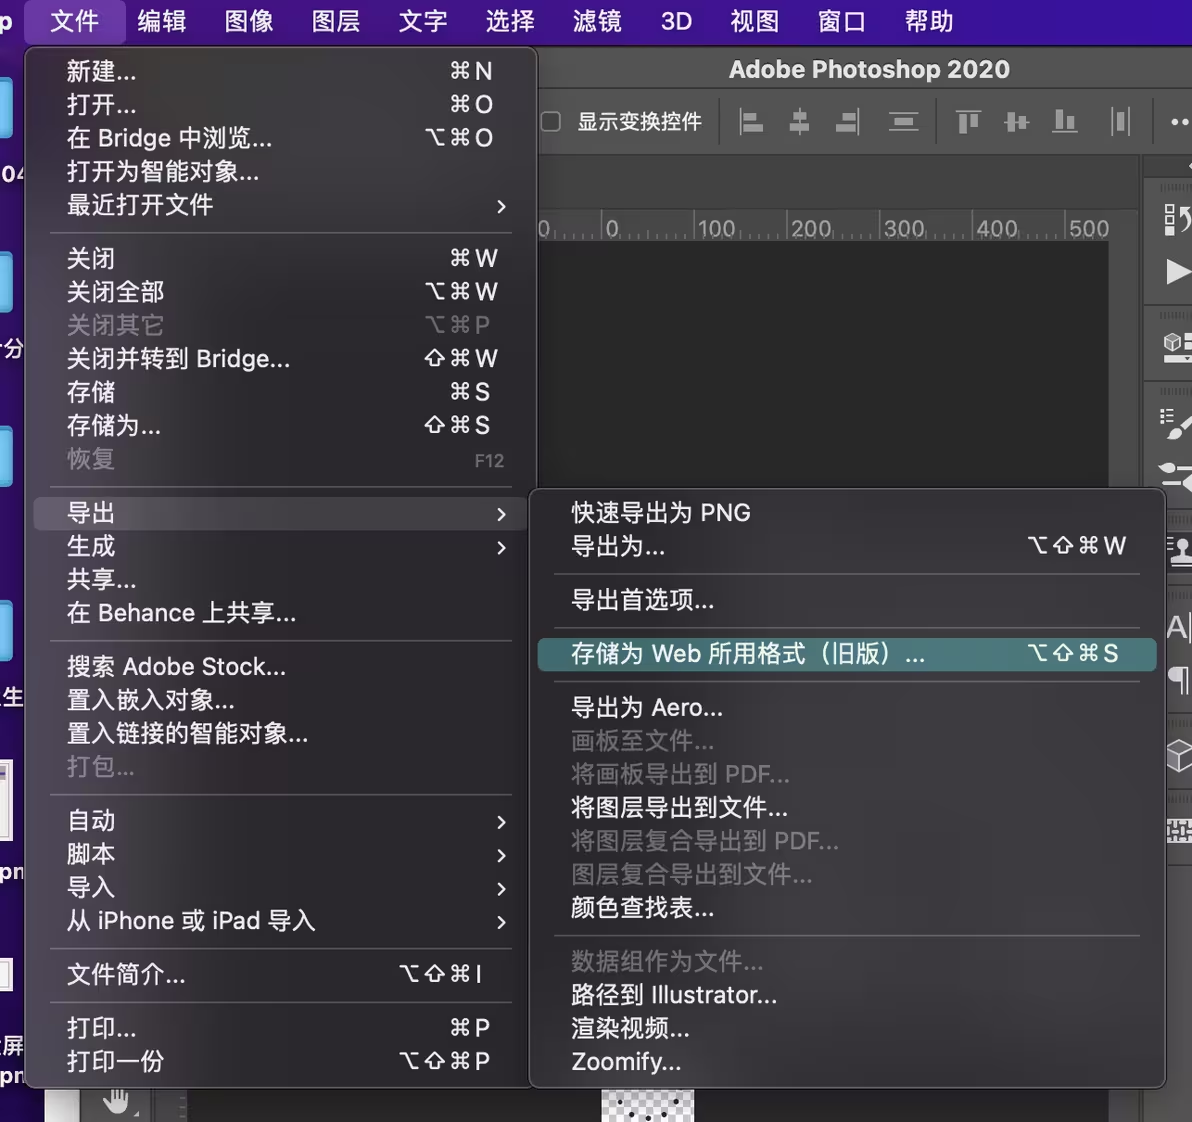Image resolution: width=1192 pixels, height=1122 pixels.
Task: Expand the 生成 submenu
Action: [x=280, y=547]
